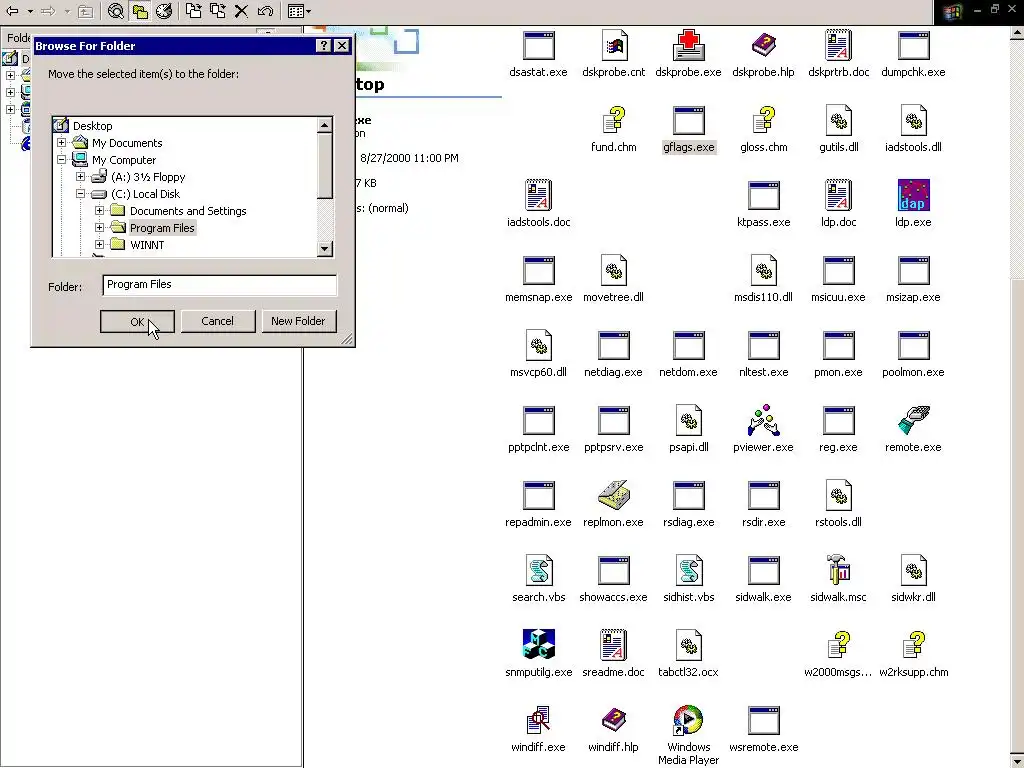This screenshot has width=1024, height=768.
Task: Select WINNT folder in dialog tree
Action: 147,245
